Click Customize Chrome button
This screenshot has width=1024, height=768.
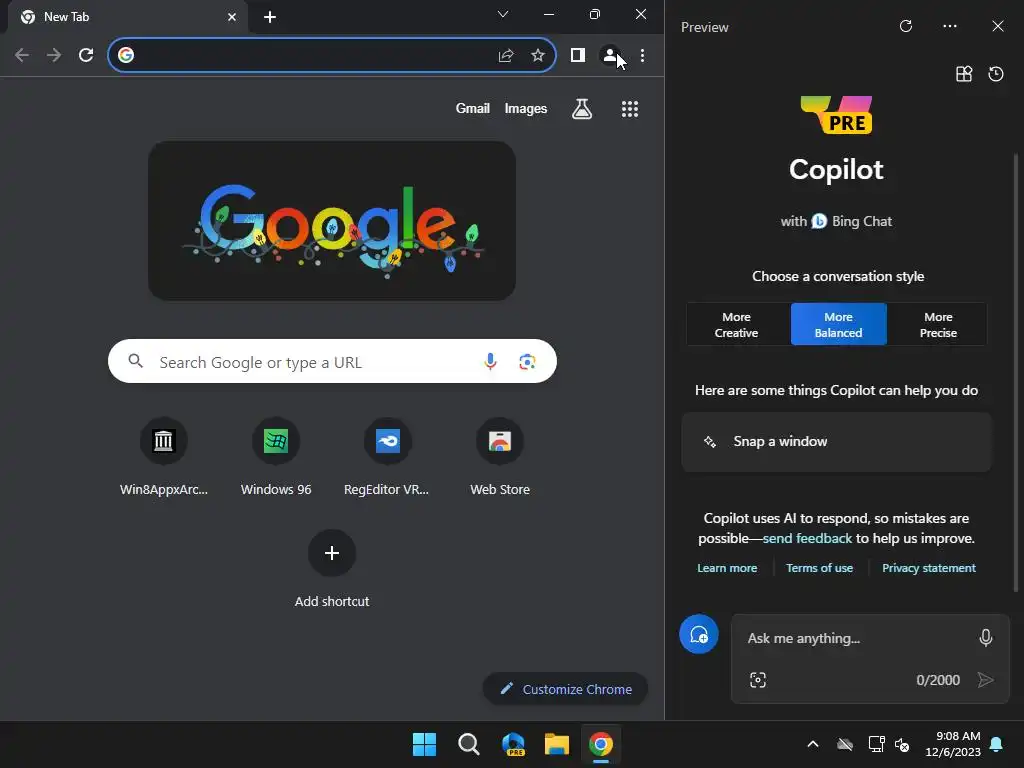pos(566,689)
